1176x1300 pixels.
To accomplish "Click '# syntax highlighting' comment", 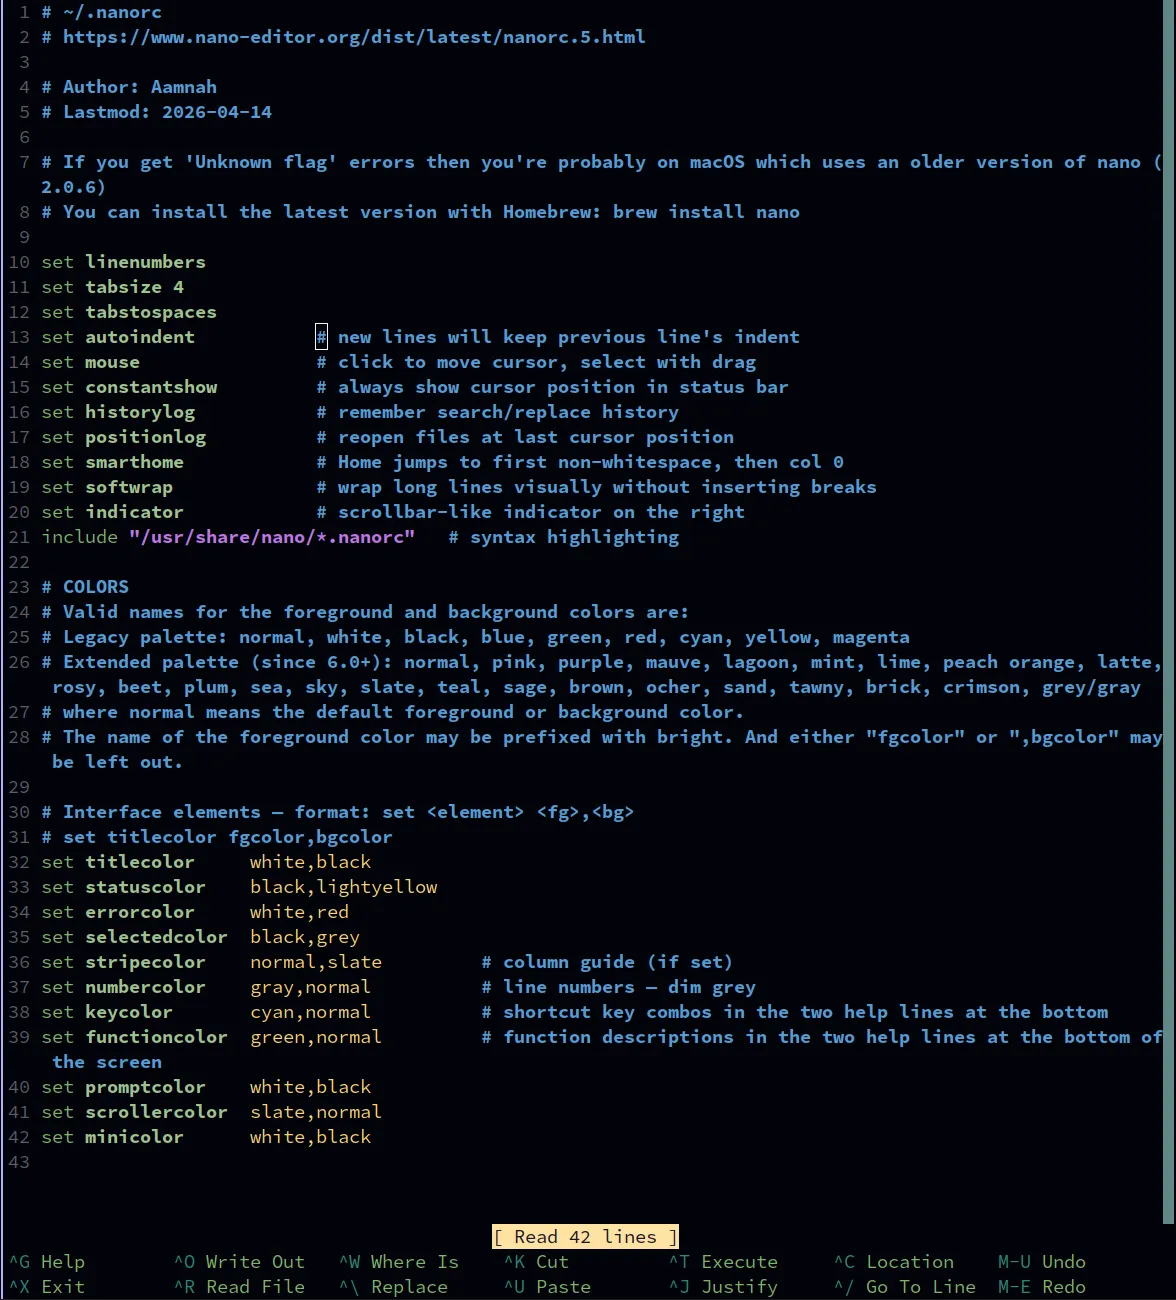I will tap(564, 537).
